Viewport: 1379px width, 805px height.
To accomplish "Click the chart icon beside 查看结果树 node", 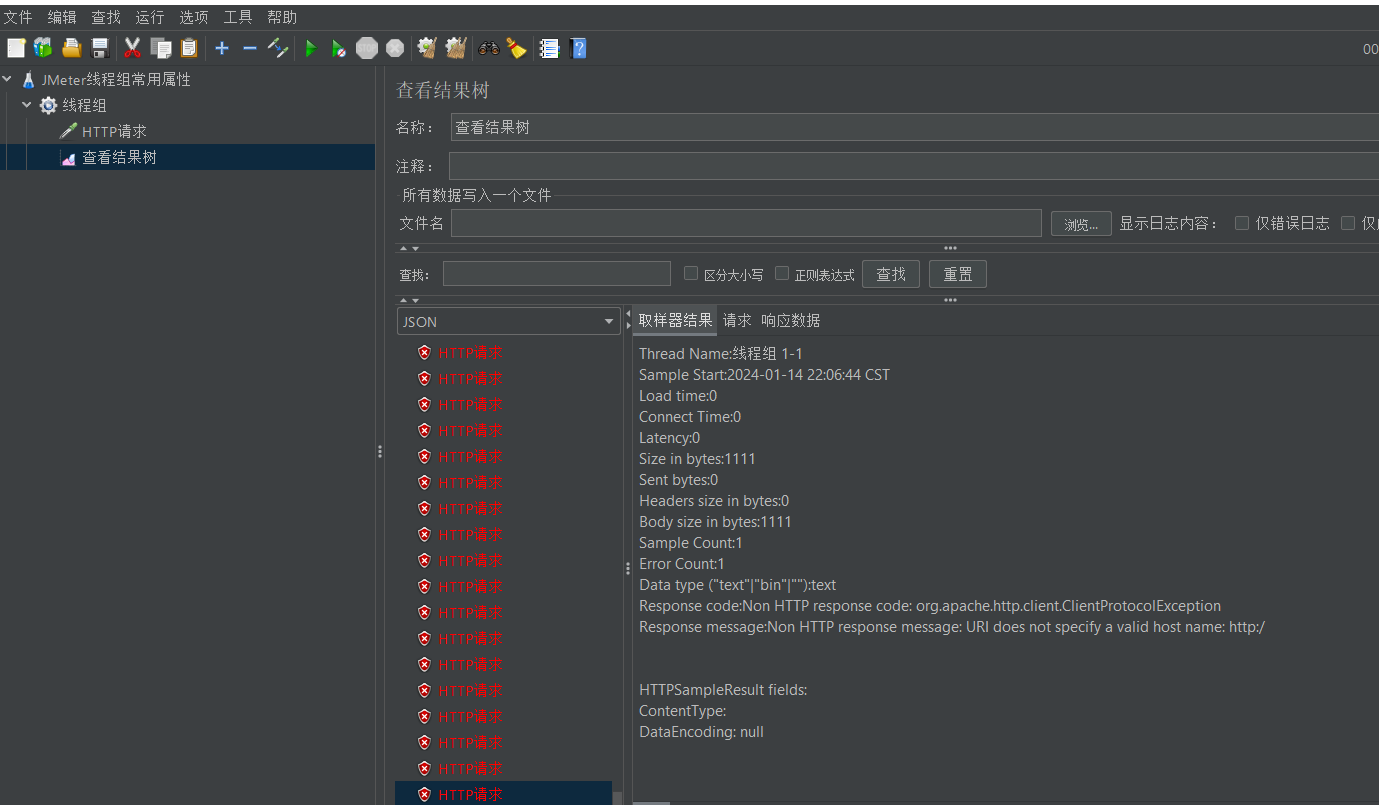I will pos(68,158).
